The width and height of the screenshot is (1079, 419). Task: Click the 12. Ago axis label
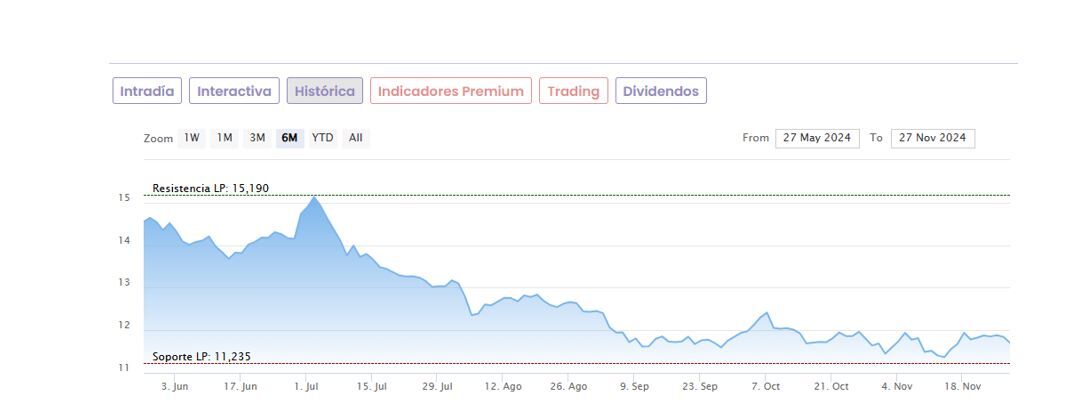click(503, 386)
